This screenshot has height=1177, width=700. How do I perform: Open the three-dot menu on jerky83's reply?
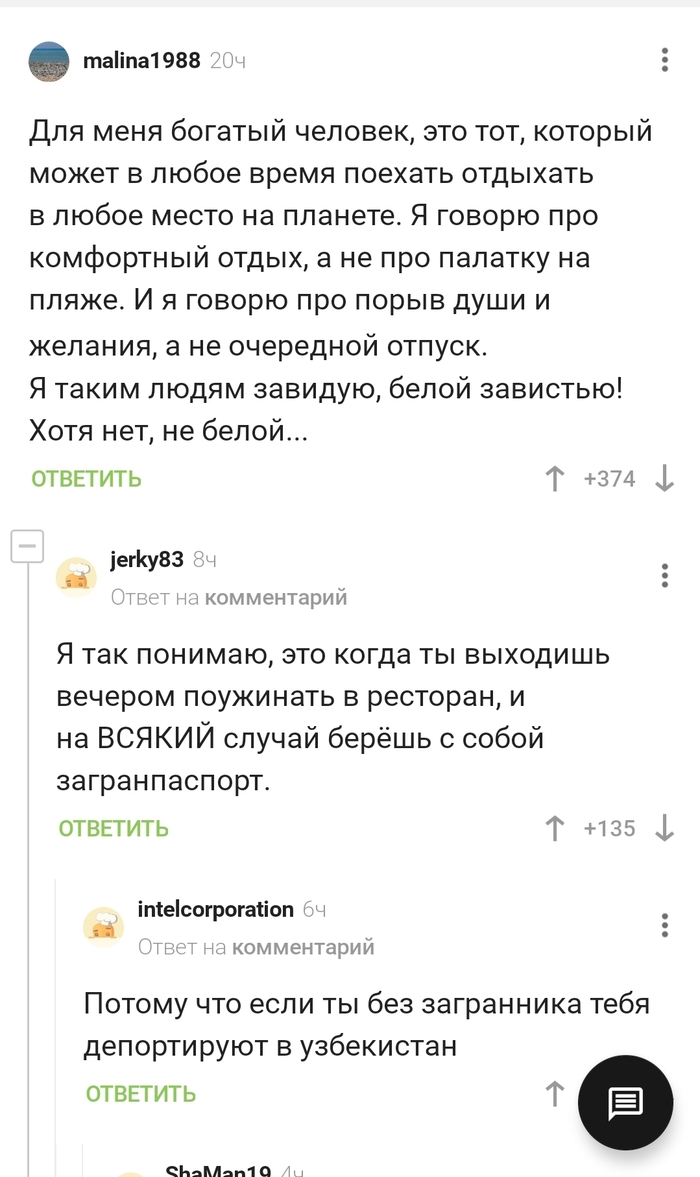(664, 577)
